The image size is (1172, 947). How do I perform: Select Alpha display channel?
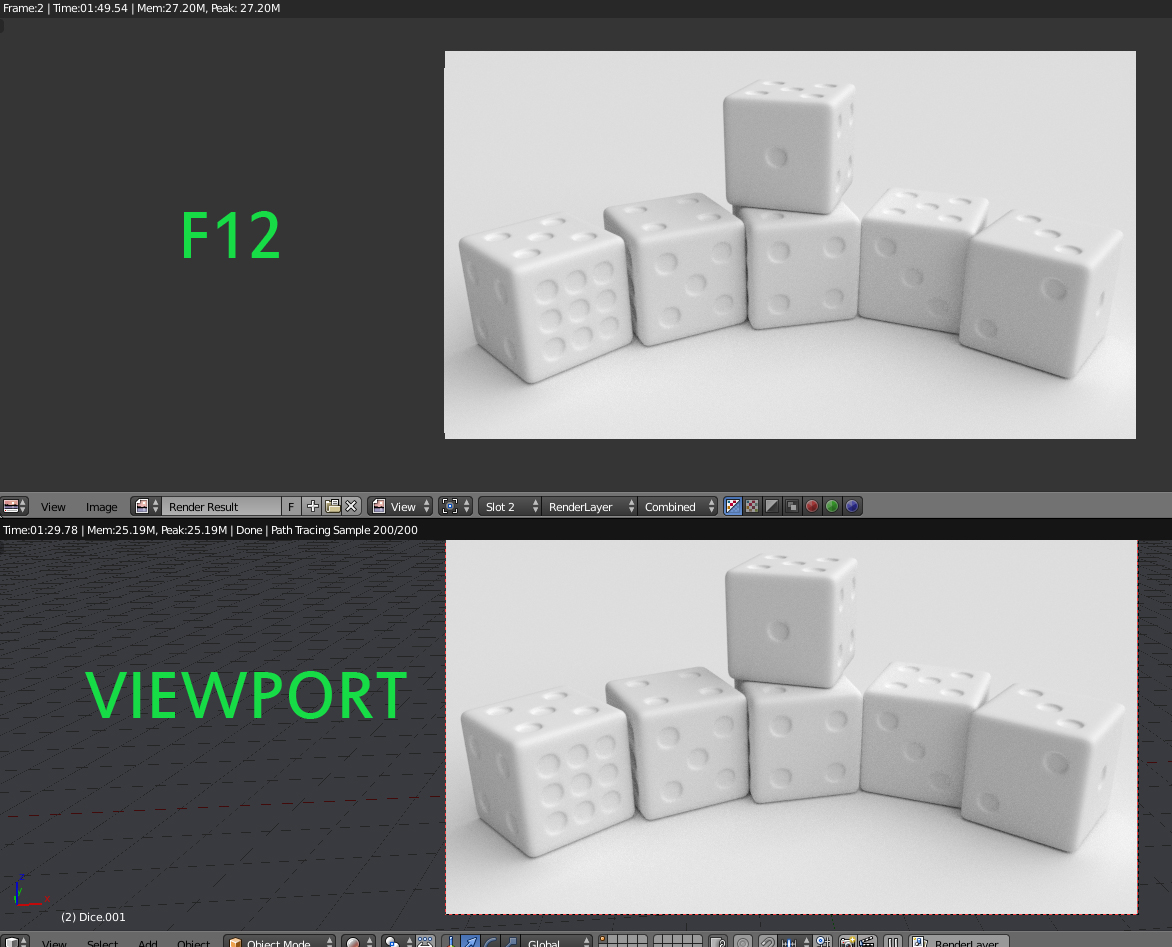[x=772, y=507]
